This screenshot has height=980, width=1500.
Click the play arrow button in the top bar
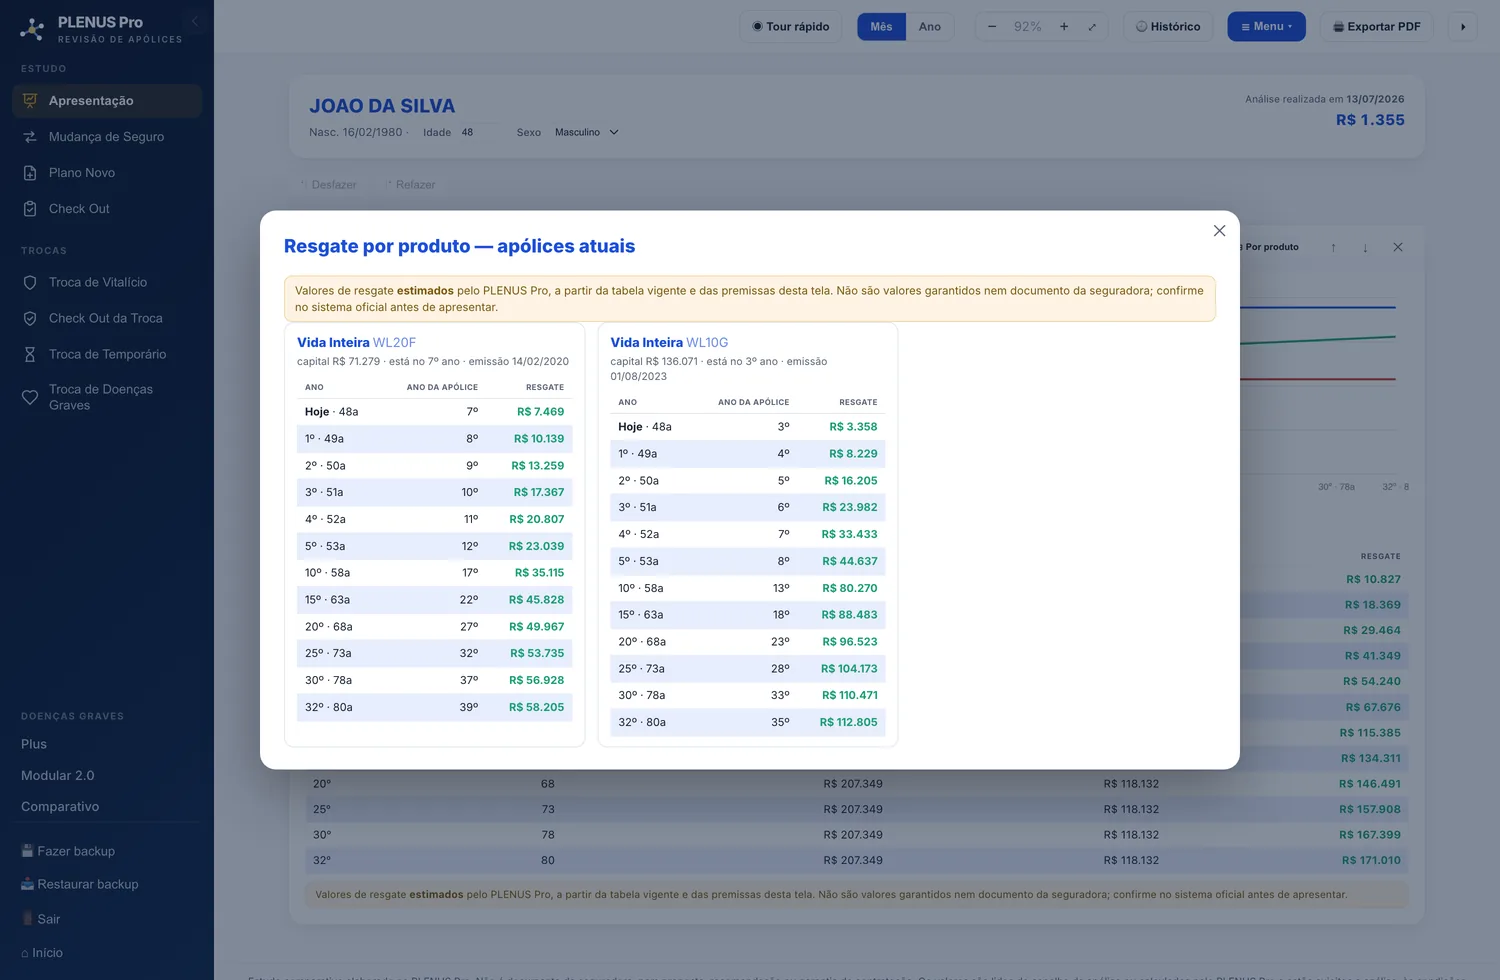(1463, 27)
